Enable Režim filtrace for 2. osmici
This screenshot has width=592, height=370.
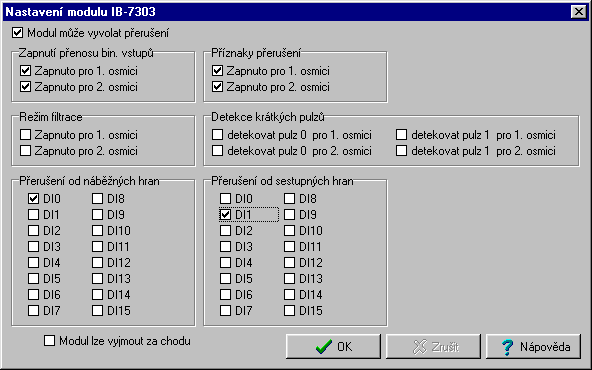tap(25, 151)
